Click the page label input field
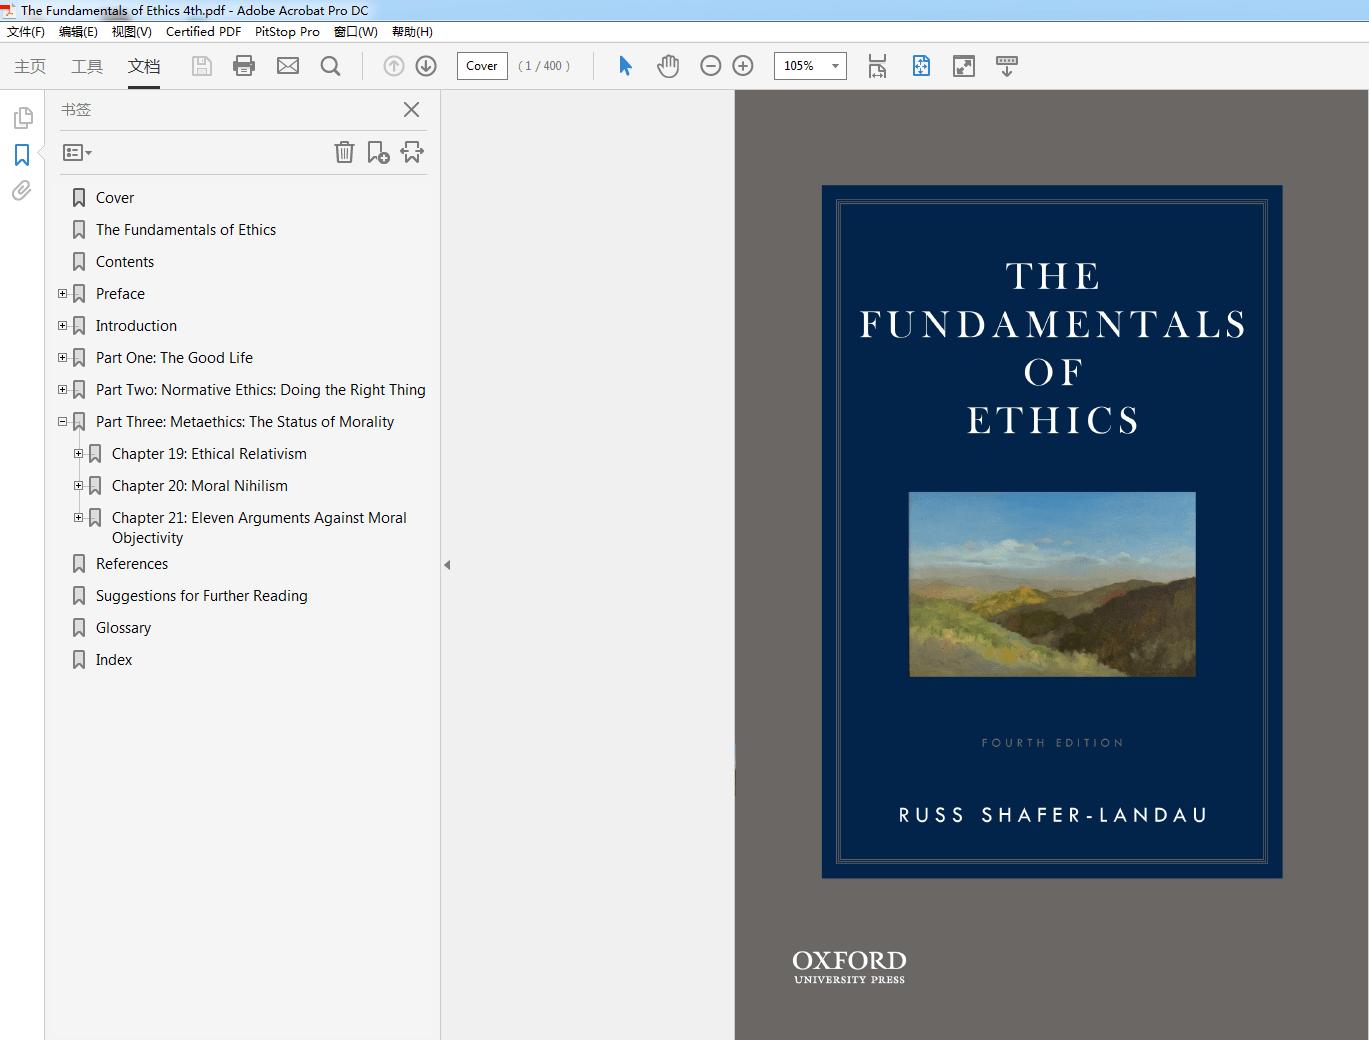Viewport: 1369px width, 1040px height. [482, 66]
